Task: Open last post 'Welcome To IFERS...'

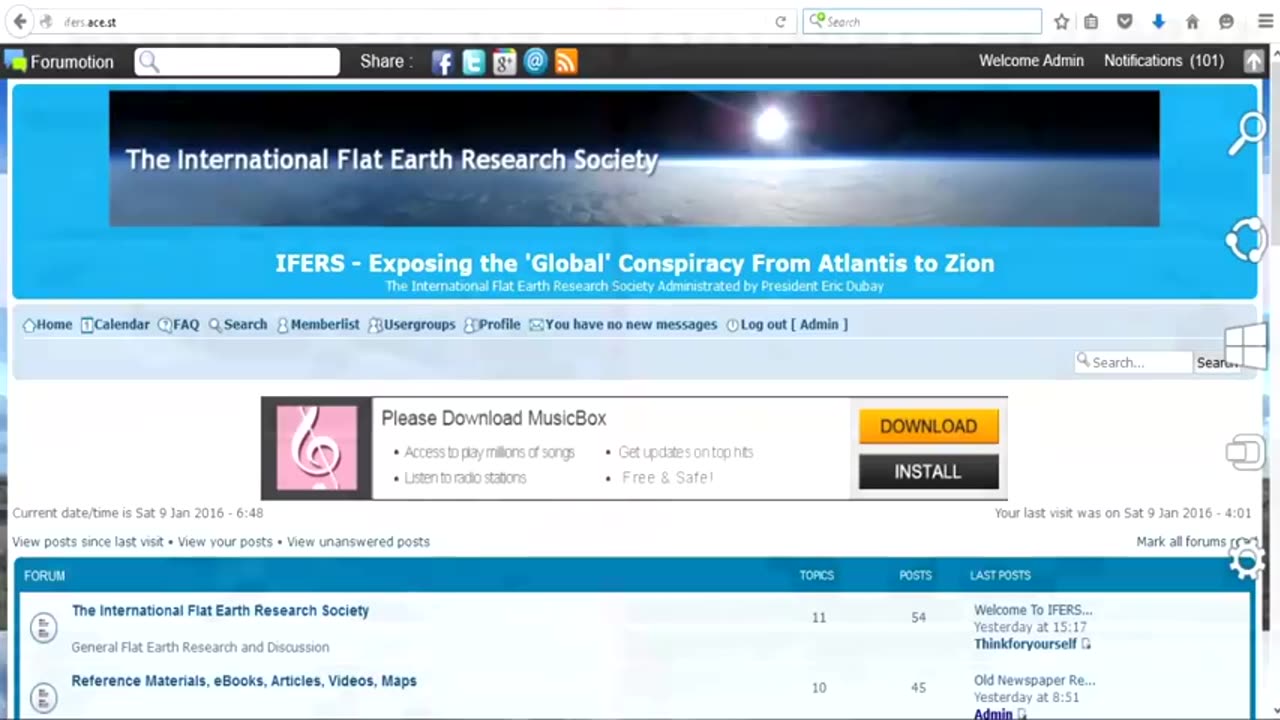Action: coord(1033,610)
